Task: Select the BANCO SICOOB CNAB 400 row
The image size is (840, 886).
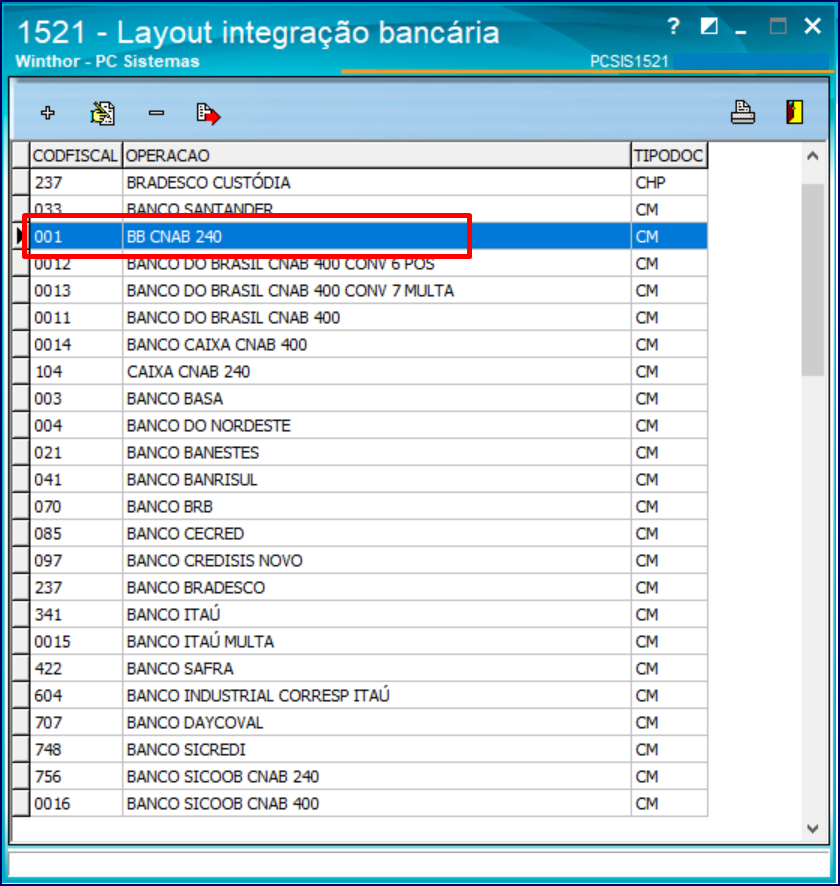Action: [300, 803]
